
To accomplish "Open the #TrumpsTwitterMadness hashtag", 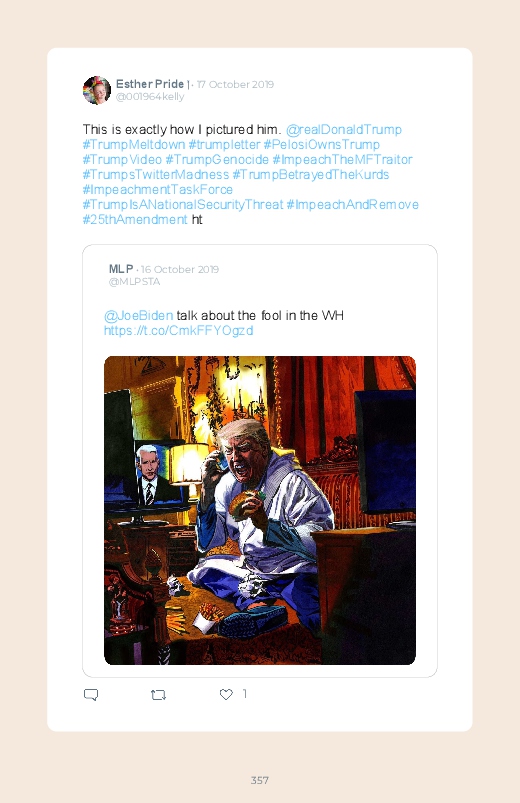I will pyautogui.click(x=156, y=175).
